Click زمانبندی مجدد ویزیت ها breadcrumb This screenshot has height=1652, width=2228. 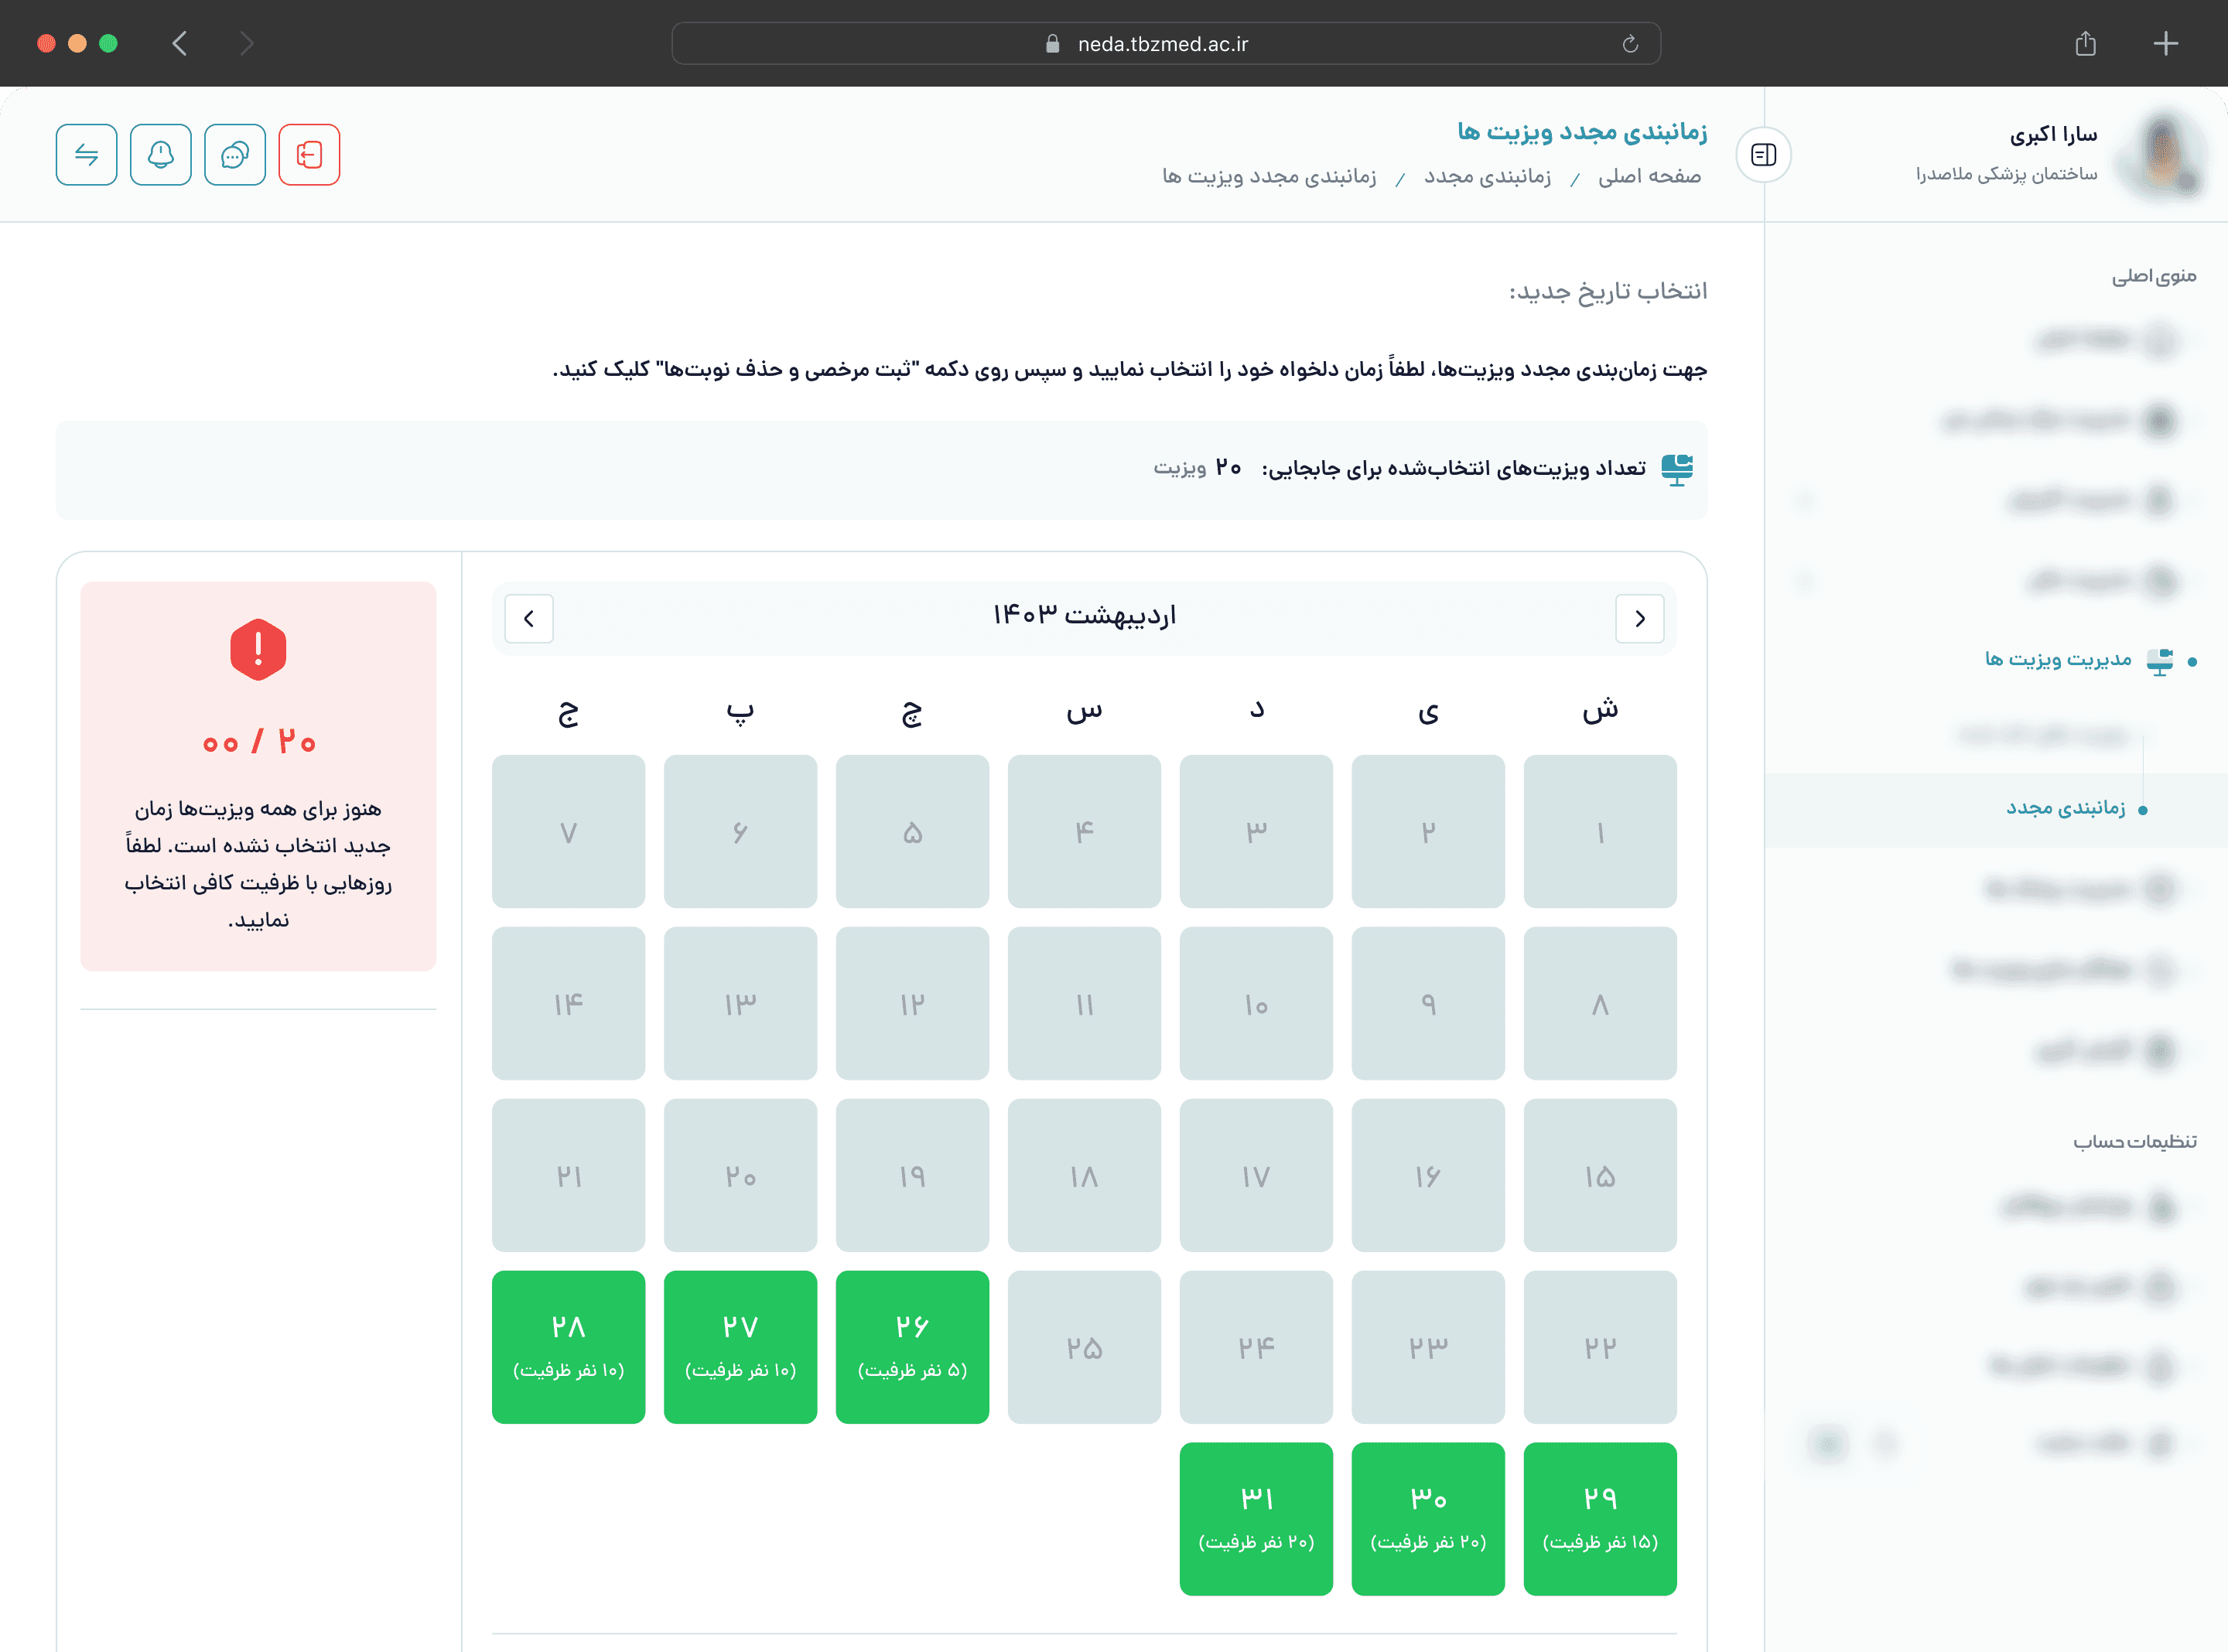[x=1269, y=177]
